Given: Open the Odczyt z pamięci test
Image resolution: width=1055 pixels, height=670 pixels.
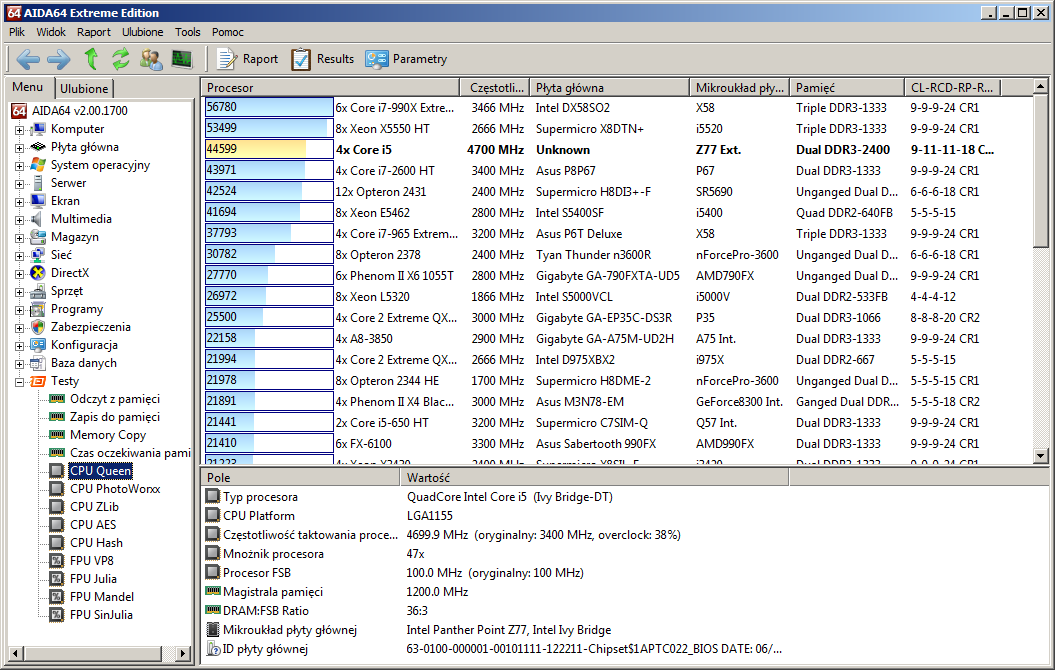Looking at the screenshot, I should (114, 399).
